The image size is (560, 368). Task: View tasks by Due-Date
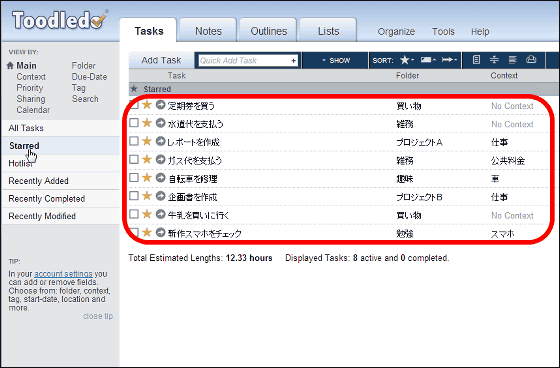(89, 77)
